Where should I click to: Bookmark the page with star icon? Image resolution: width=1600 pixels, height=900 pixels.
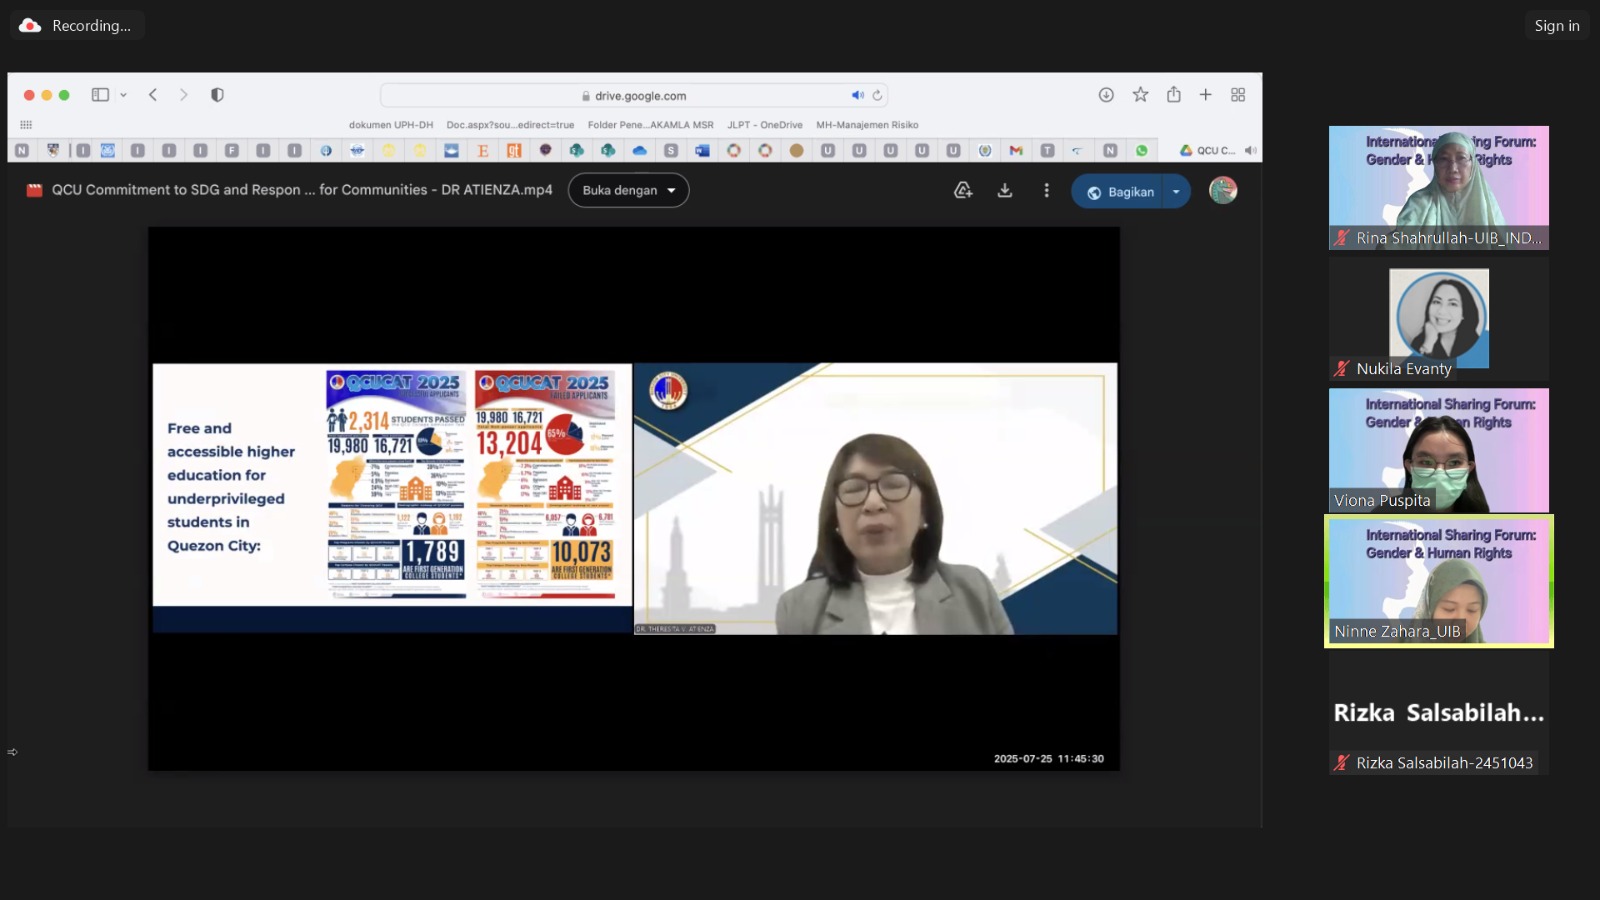pos(1140,95)
